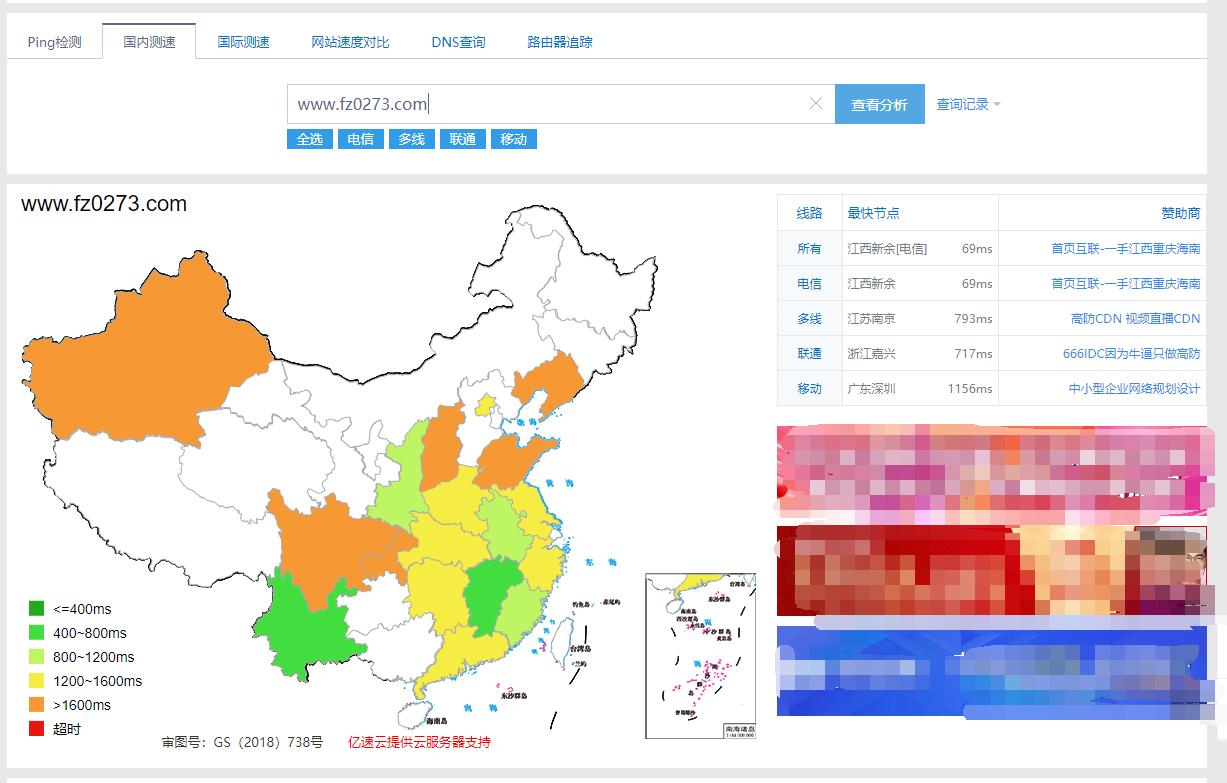This screenshot has width=1227, height=783.
Task: Enable the 联通 line filter
Action: tap(463, 139)
